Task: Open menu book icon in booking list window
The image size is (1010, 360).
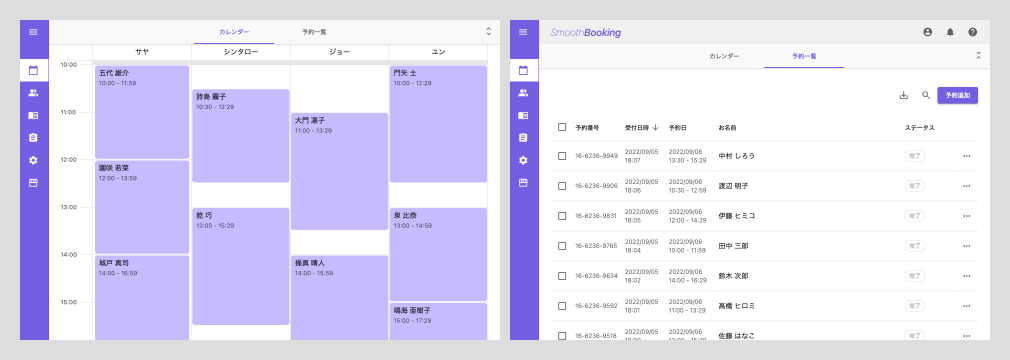Action: coord(523,115)
